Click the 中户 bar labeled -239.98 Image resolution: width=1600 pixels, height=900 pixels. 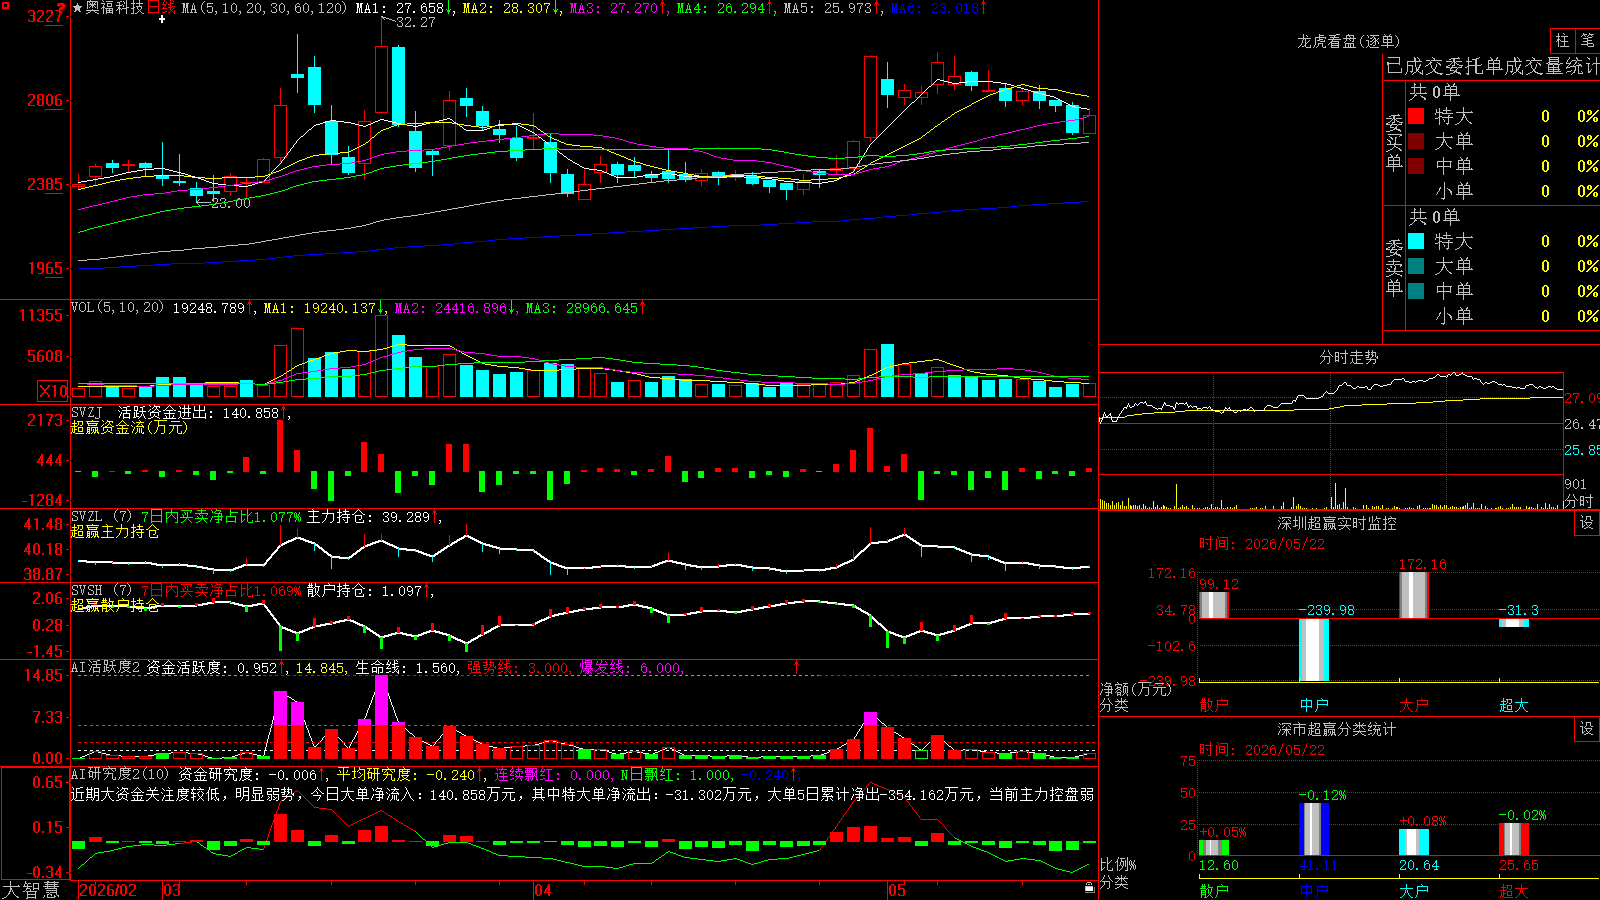[1314, 650]
